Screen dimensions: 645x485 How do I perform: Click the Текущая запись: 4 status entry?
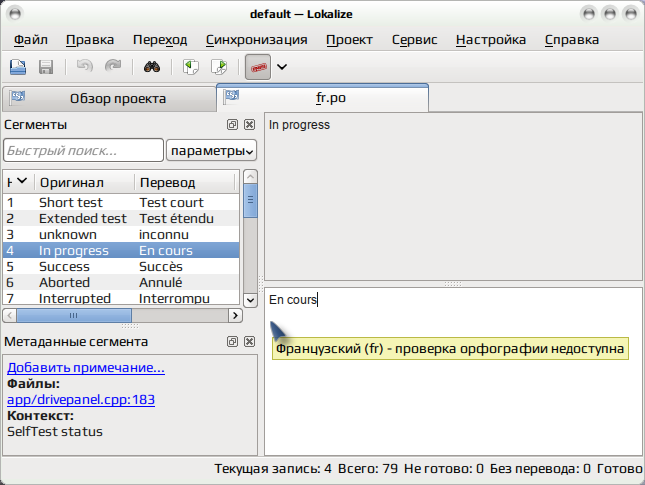tap(273, 469)
